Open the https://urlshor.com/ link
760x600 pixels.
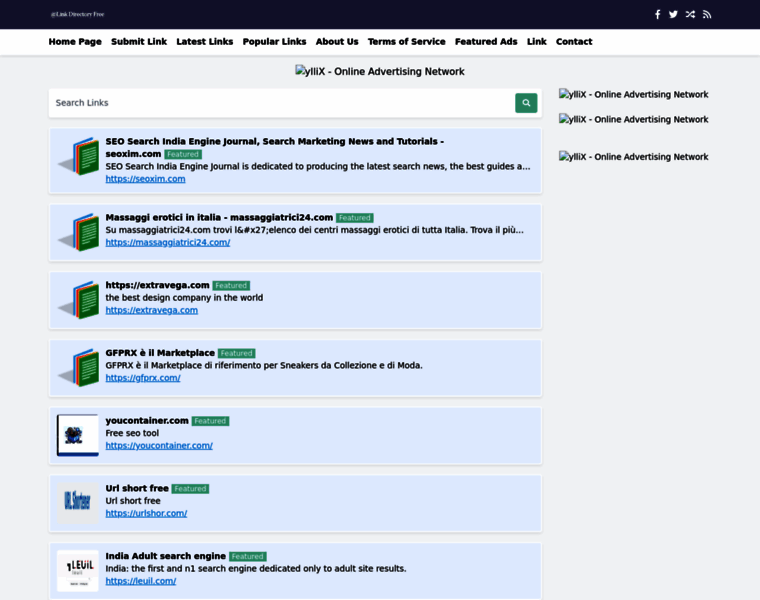(146, 513)
